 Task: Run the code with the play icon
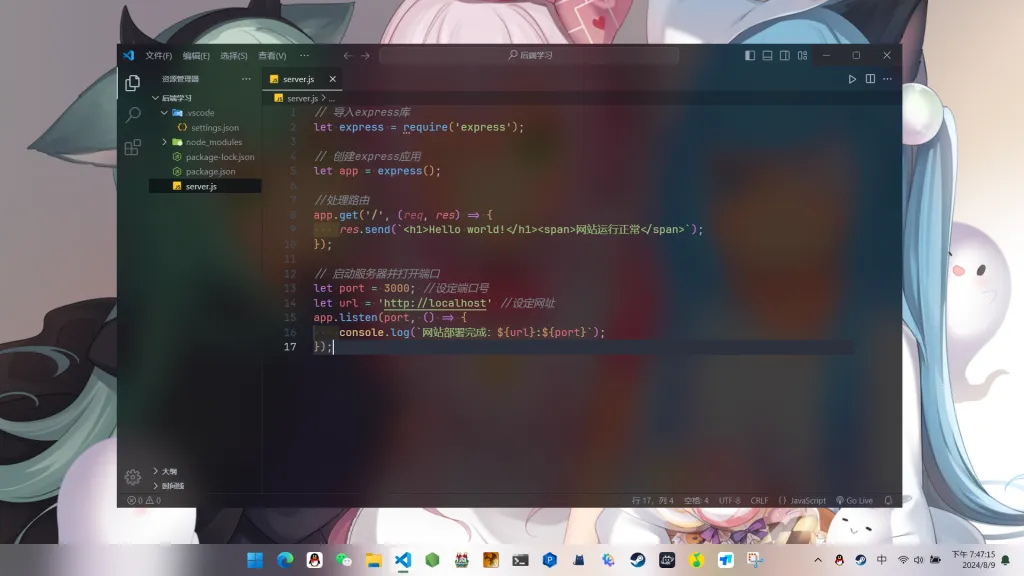852,79
